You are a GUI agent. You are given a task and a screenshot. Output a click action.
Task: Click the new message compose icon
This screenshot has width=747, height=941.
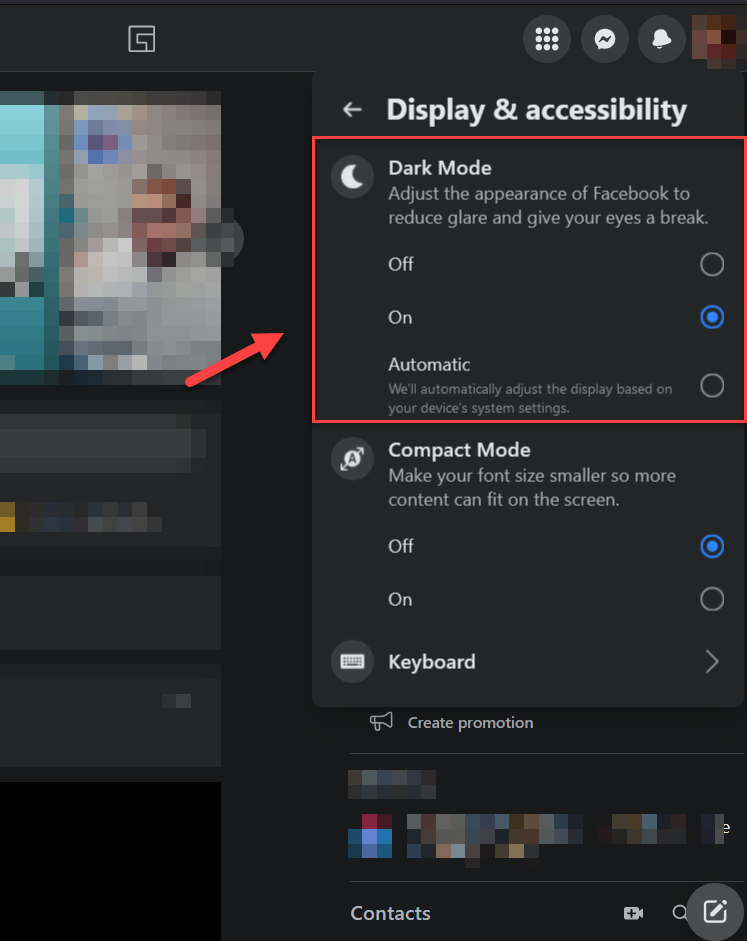[x=715, y=911]
